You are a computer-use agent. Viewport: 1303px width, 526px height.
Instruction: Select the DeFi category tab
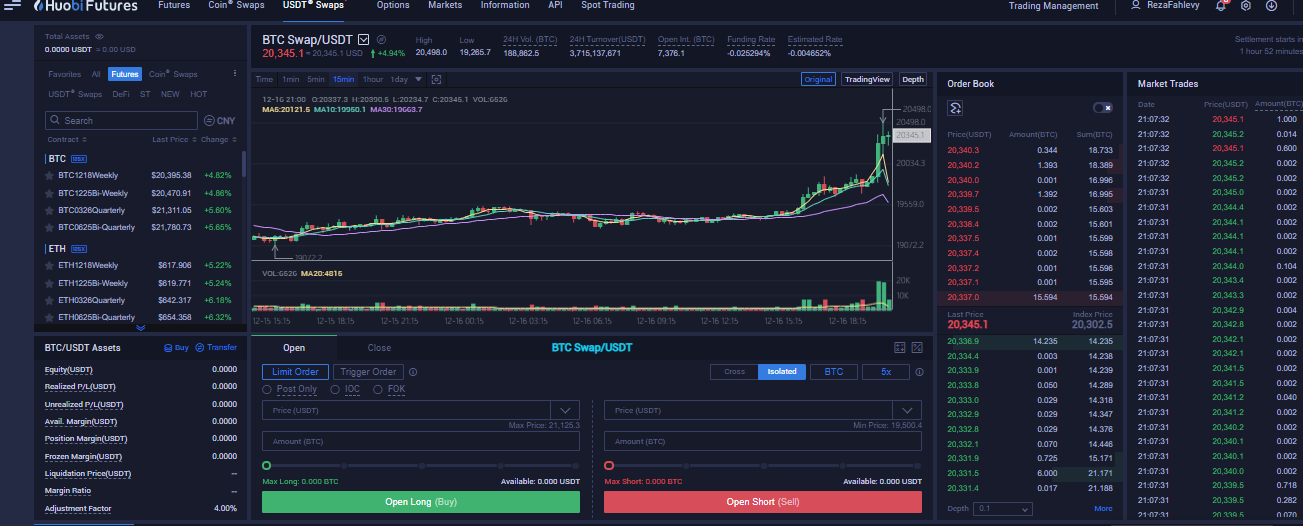(121, 94)
